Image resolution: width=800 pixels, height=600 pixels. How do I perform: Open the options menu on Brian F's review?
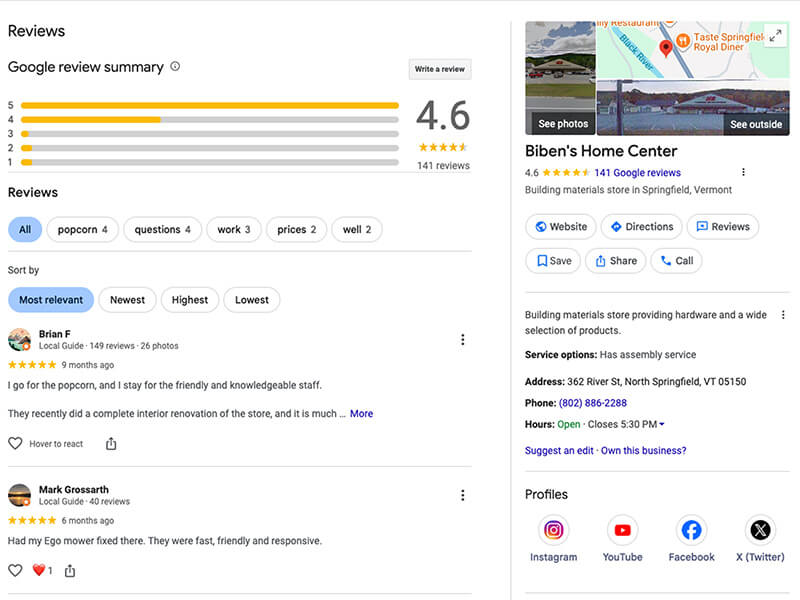[462, 340]
